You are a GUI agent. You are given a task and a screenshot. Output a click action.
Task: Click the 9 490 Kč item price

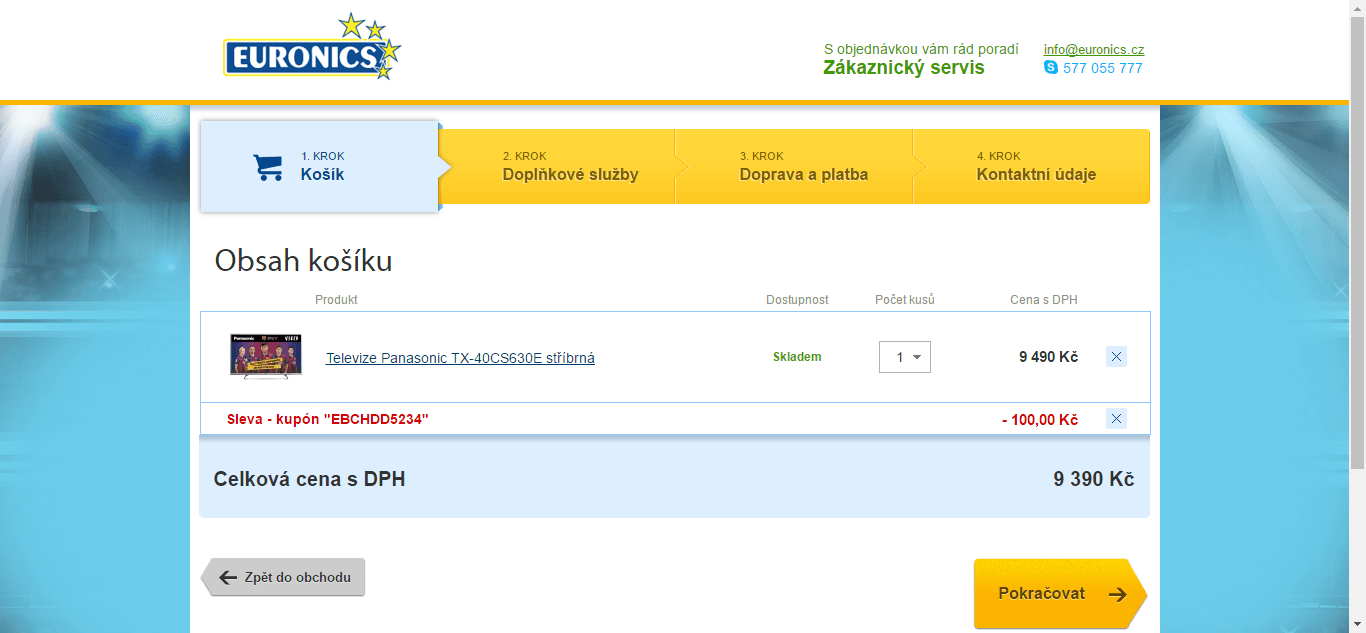(1048, 357)
